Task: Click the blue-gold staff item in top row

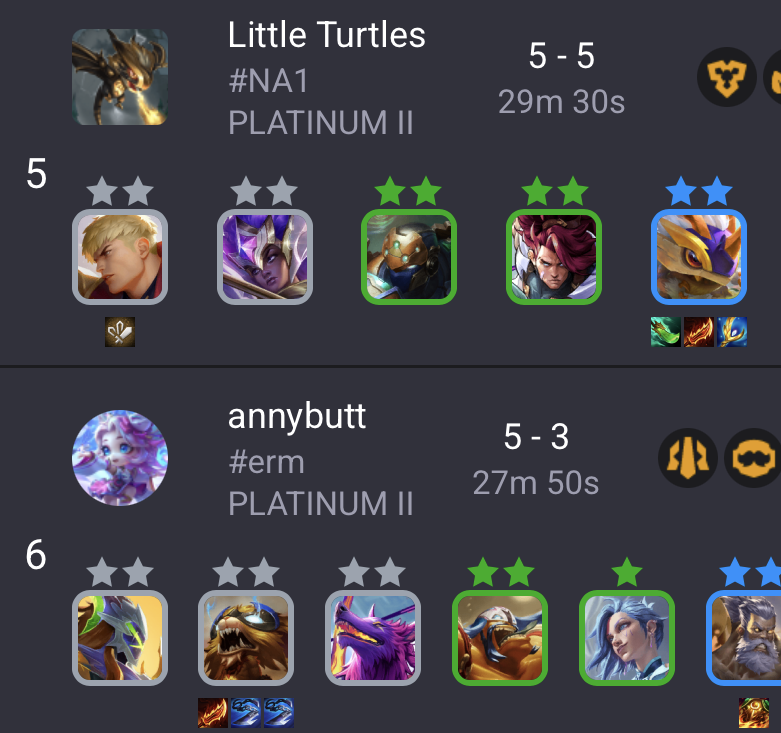Action: 732,332
